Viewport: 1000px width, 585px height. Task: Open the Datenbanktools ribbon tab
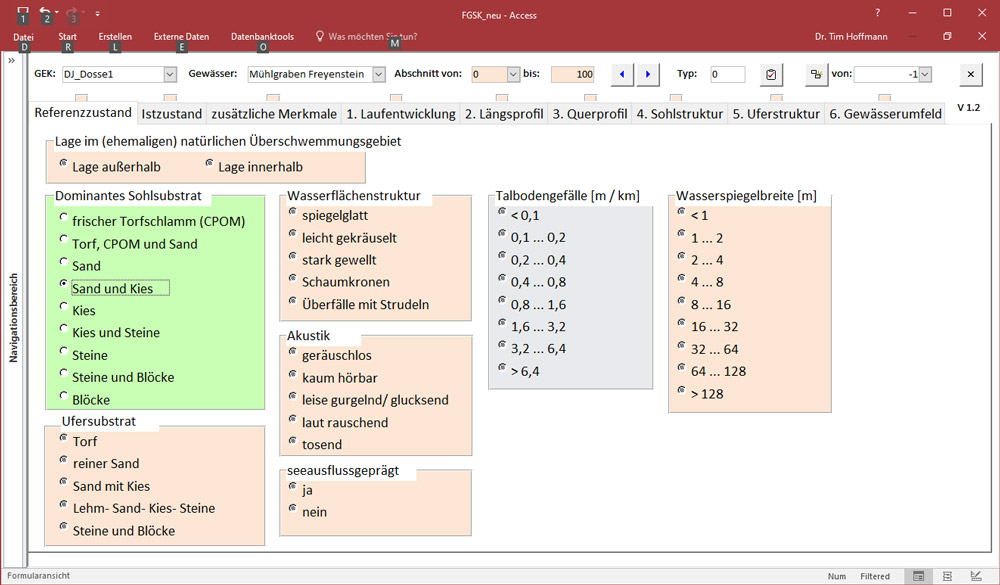tap(262, 36)
